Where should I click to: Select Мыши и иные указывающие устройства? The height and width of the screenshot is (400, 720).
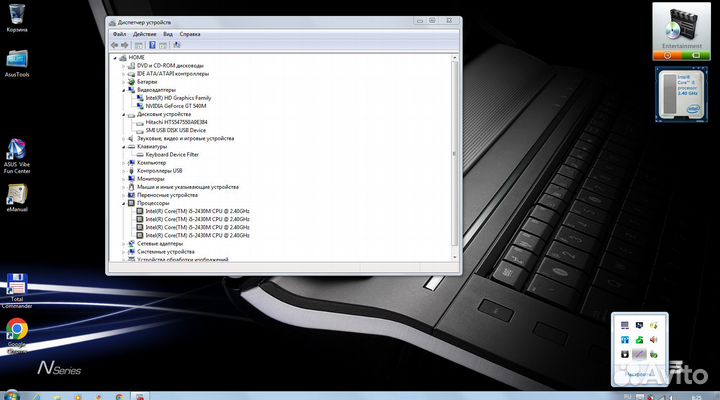(187, 187)
